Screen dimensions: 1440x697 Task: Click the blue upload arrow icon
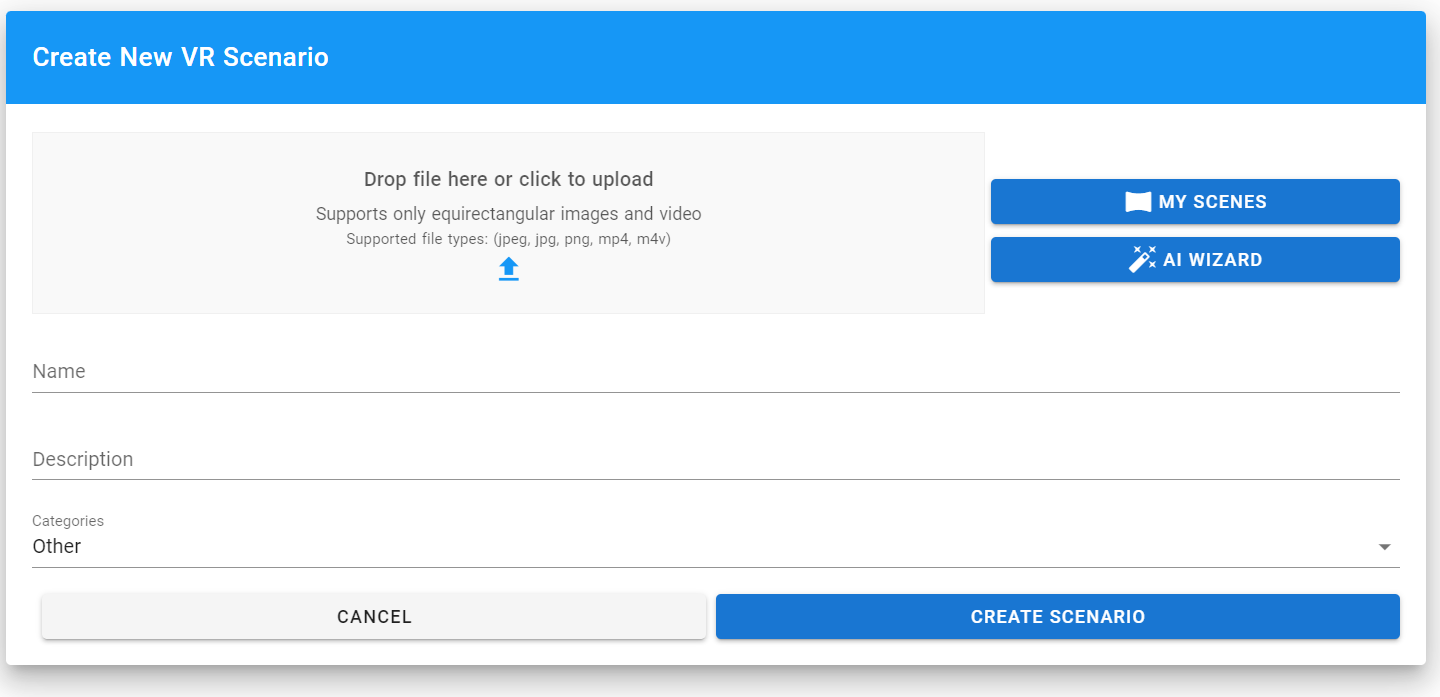[x=509, y=268]
